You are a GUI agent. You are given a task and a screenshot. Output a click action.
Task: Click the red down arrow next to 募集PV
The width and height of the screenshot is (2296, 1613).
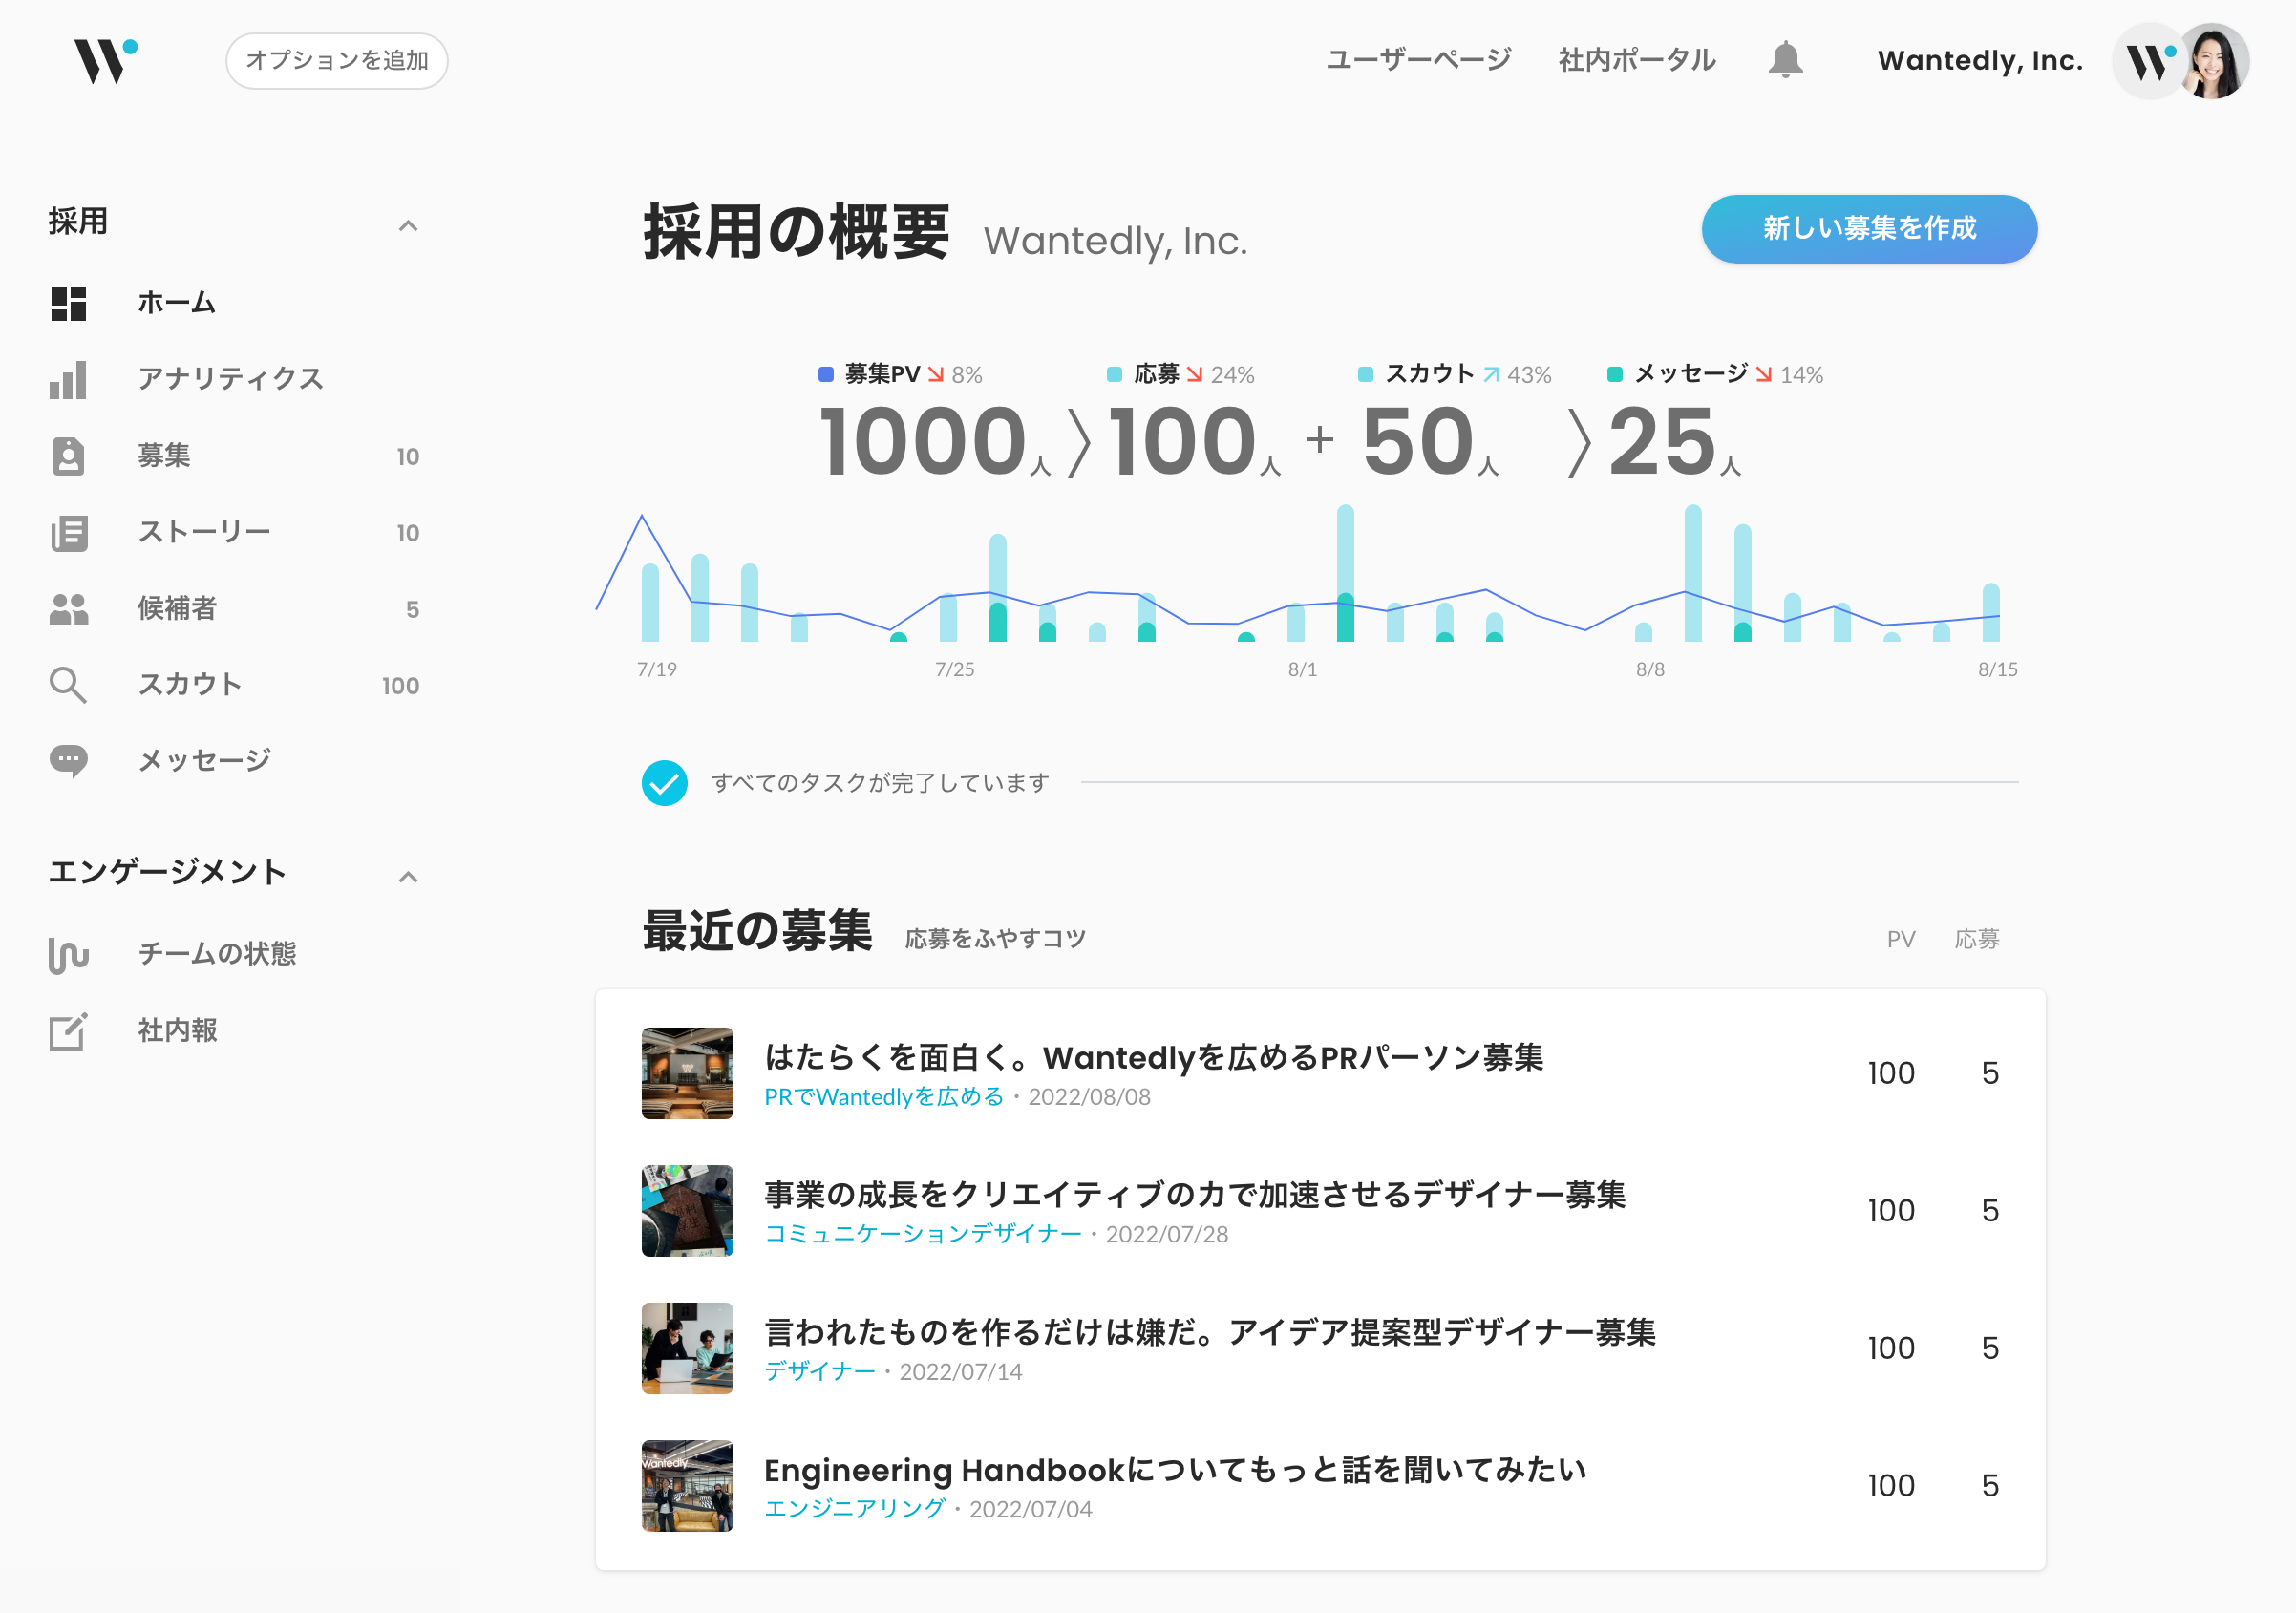point(935,374)
